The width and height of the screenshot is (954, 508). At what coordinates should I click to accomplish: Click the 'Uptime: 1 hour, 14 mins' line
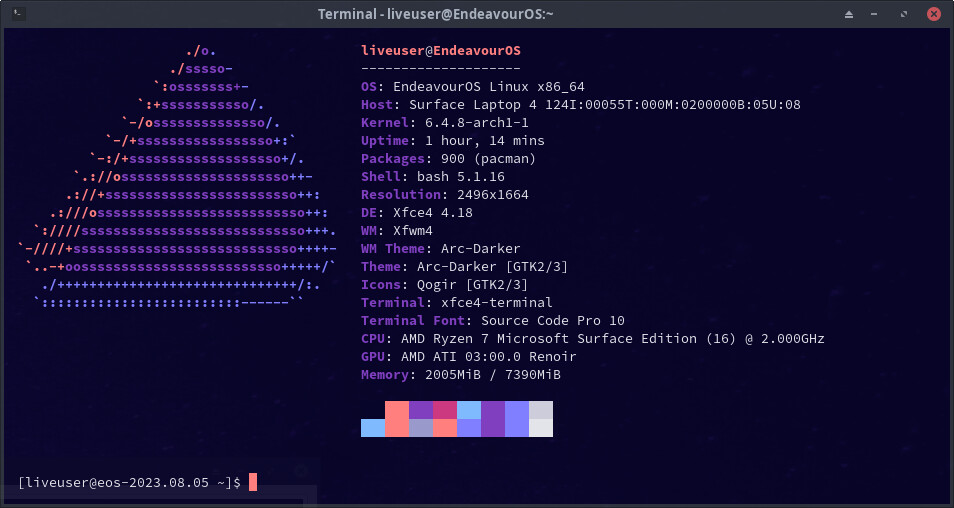point(453,141)
